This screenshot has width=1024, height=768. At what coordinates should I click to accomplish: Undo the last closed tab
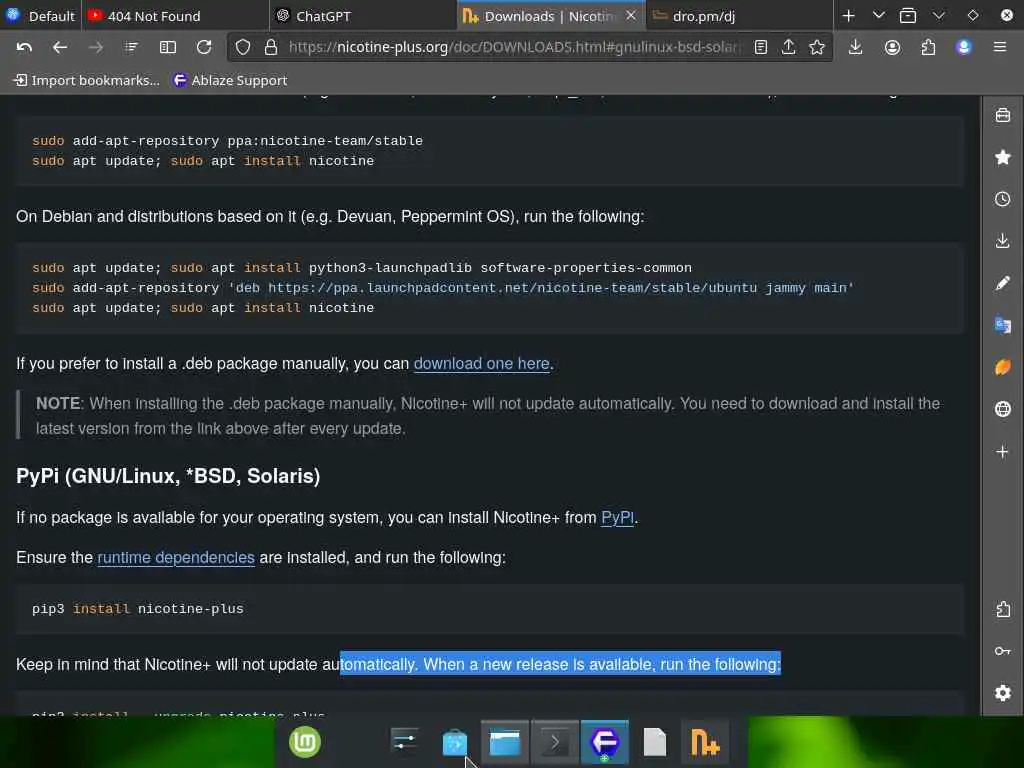pos(24,47)
